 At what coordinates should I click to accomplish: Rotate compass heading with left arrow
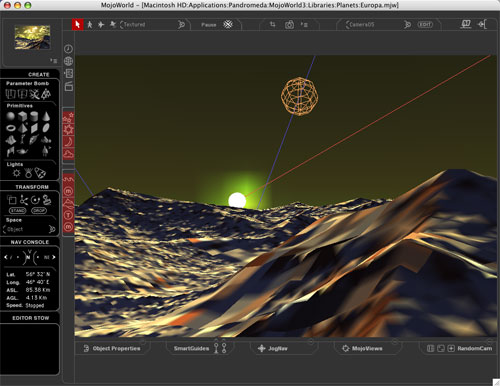6,257
